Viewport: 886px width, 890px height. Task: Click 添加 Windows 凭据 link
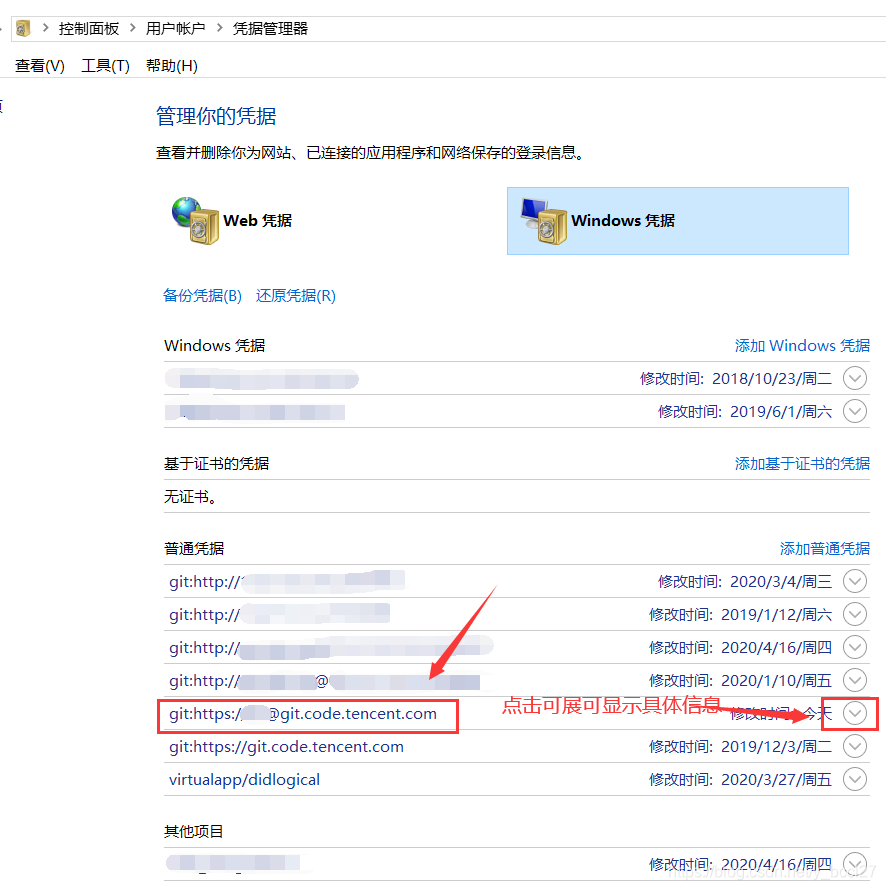click(802, 345)
